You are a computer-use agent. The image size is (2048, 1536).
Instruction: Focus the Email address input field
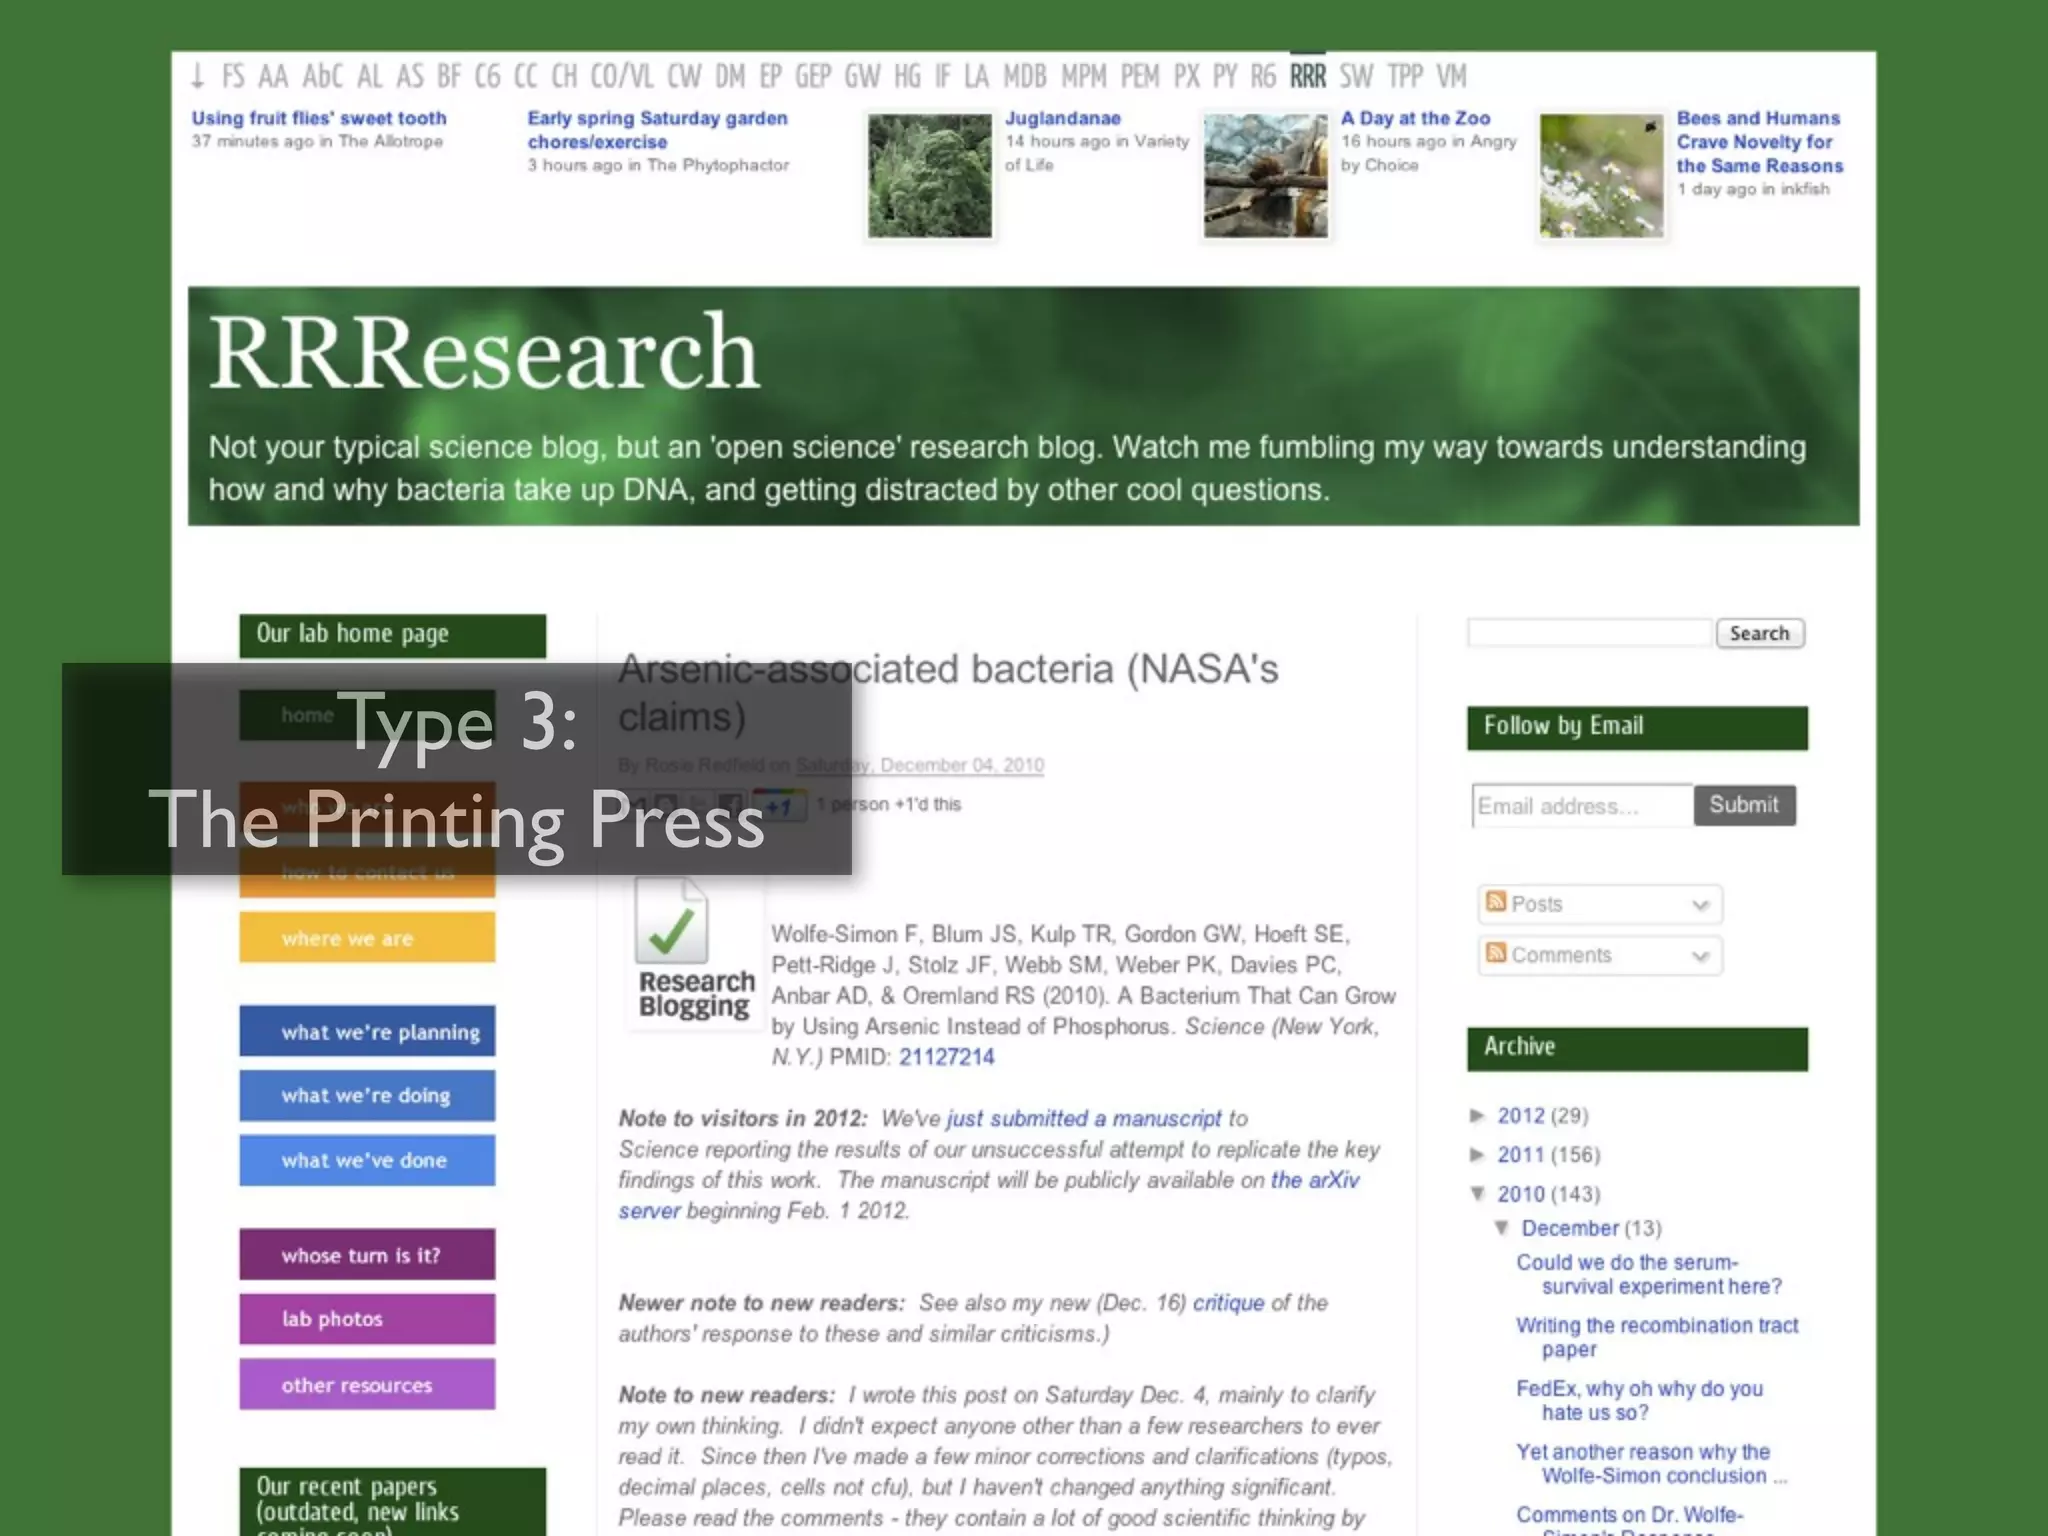click(x=1582, y=806)
